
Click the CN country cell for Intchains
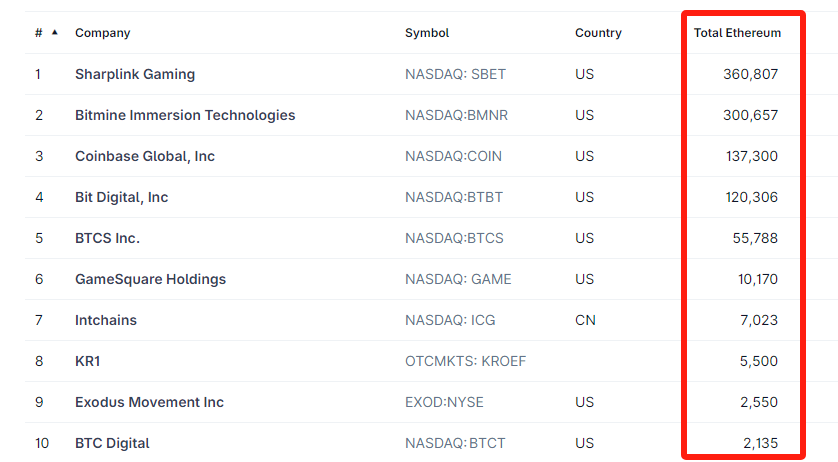coord(585,320)
